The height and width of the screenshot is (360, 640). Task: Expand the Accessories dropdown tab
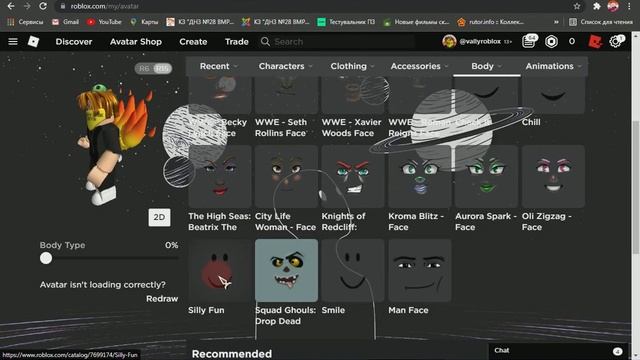click(x=419, y=66)
